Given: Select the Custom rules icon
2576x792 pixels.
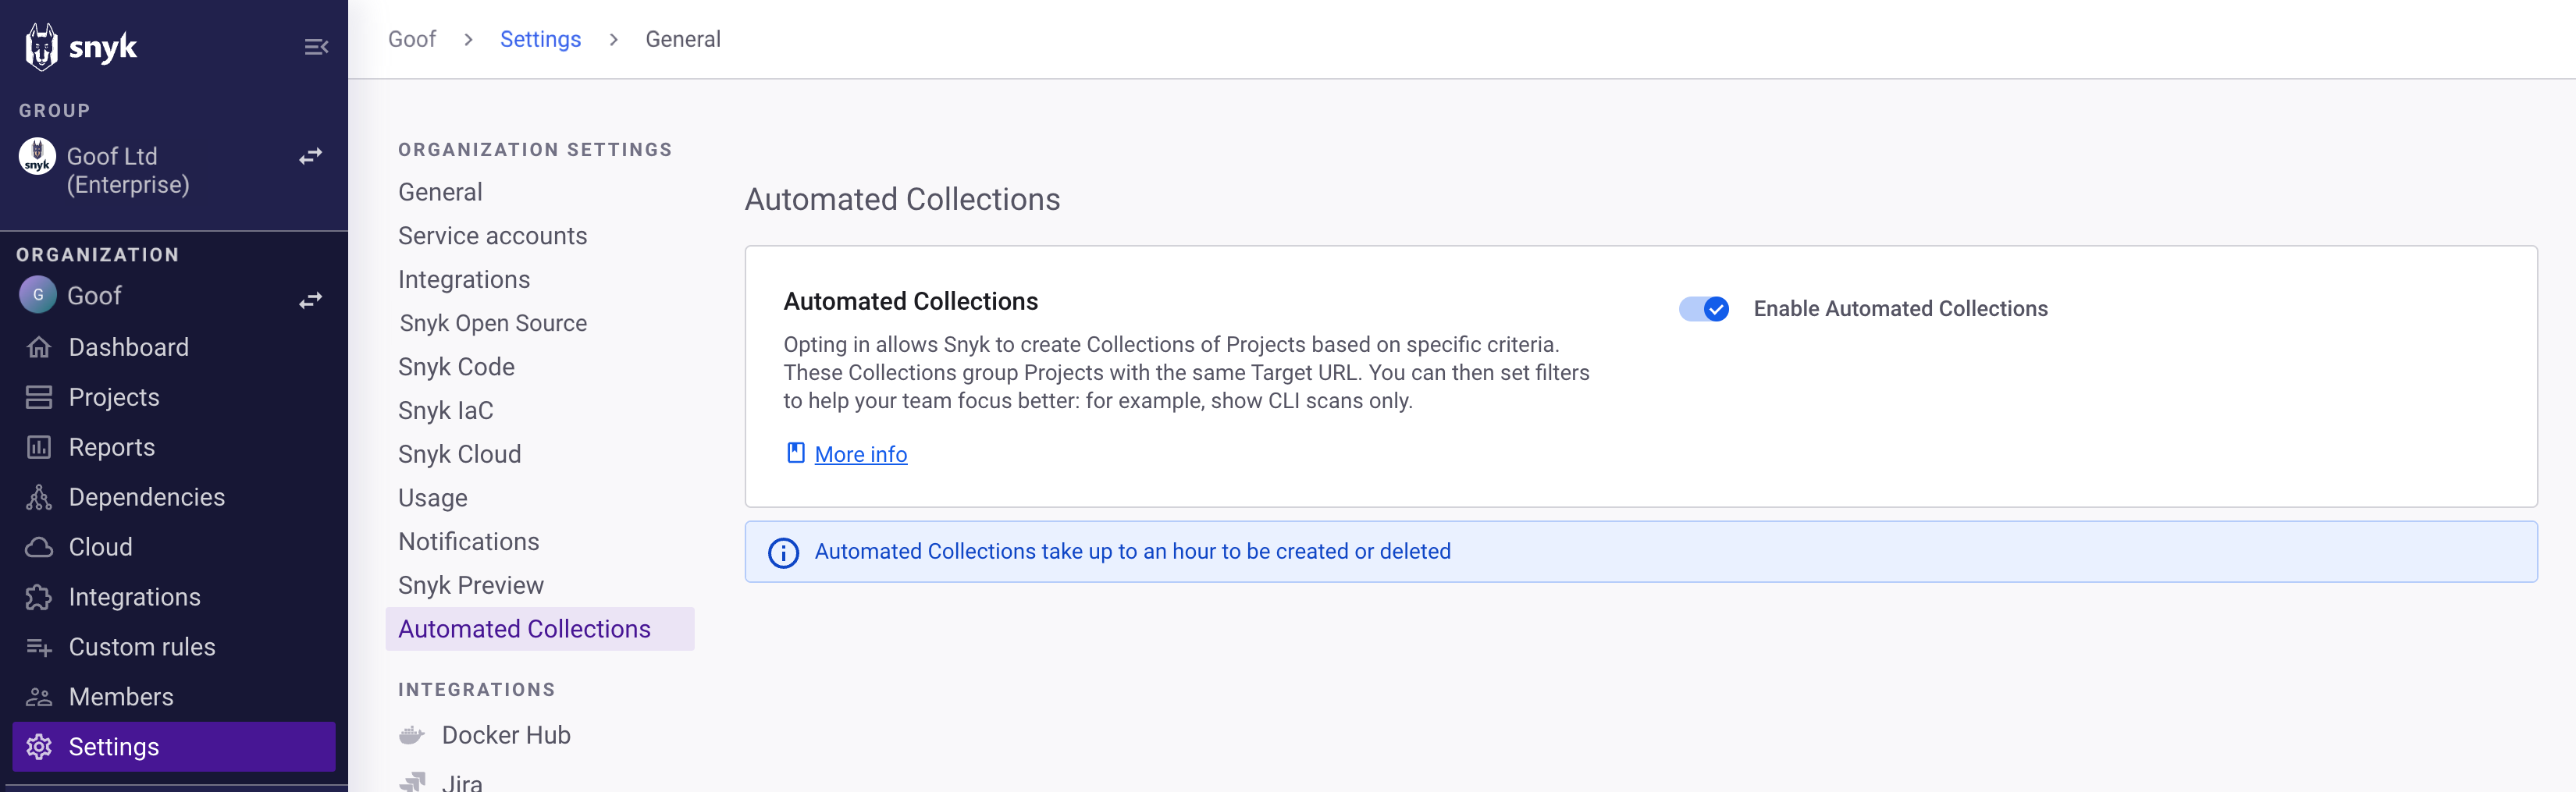Looking at the screenshot, I should [38, 647].
